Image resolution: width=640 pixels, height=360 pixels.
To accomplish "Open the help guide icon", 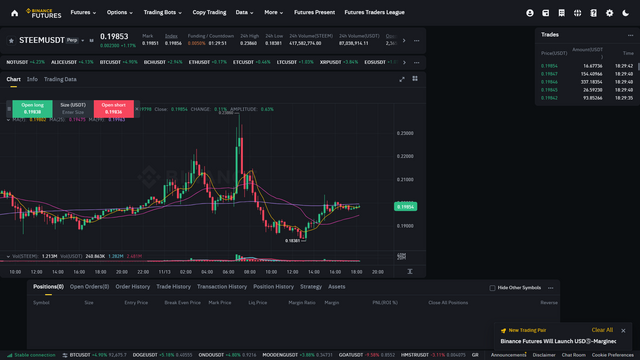I will (x=593, y=13).
